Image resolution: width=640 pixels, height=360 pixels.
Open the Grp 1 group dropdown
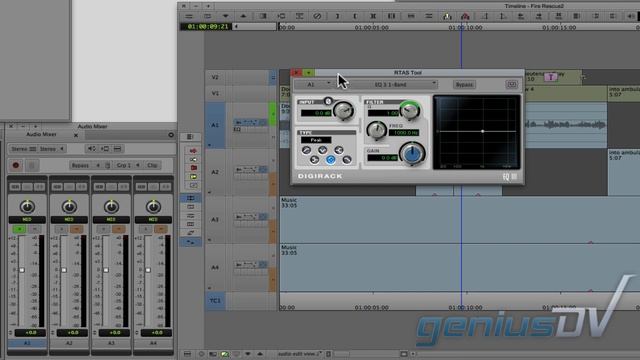point(127,165)
